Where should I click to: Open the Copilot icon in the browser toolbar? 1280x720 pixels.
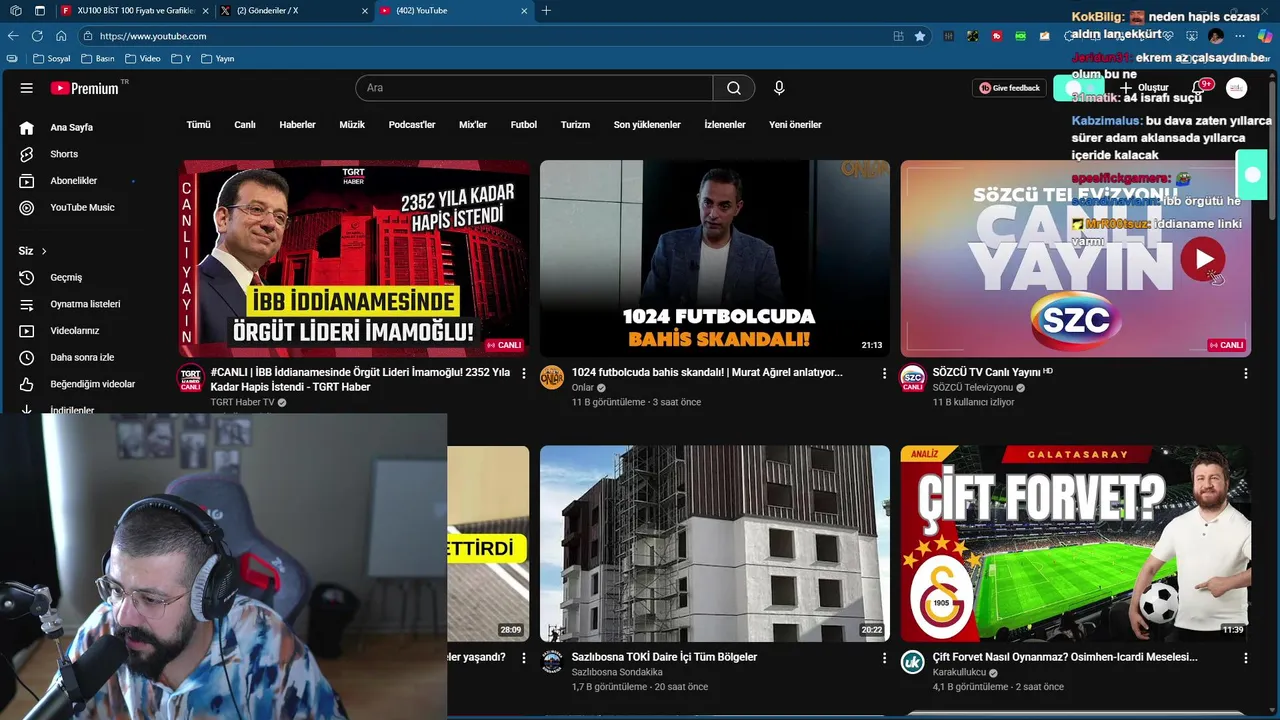click(1264, 36)
